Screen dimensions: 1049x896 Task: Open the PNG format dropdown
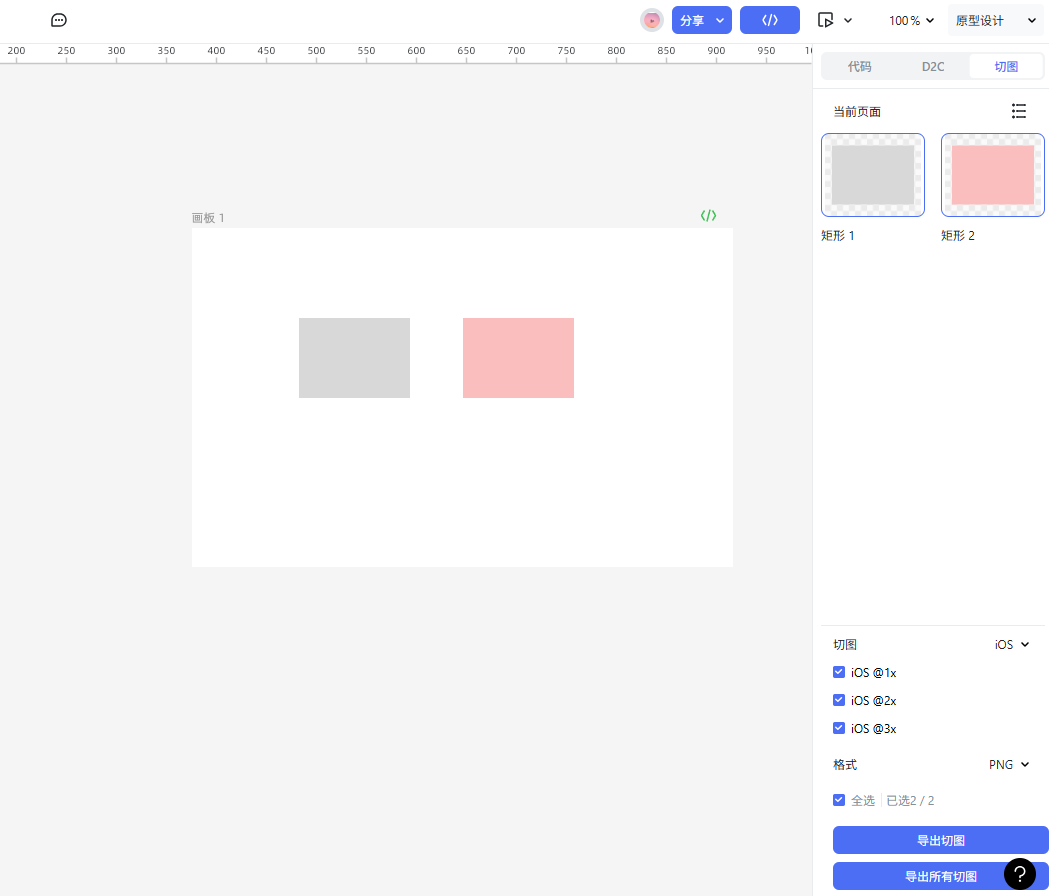[x=1008, y=764]
